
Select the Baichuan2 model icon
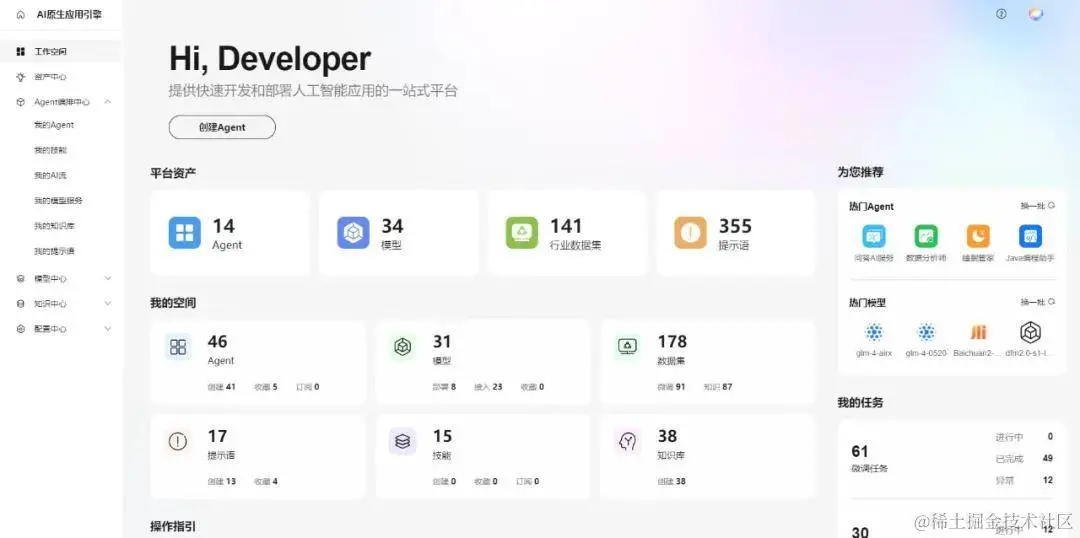click(x=978, y=333)
